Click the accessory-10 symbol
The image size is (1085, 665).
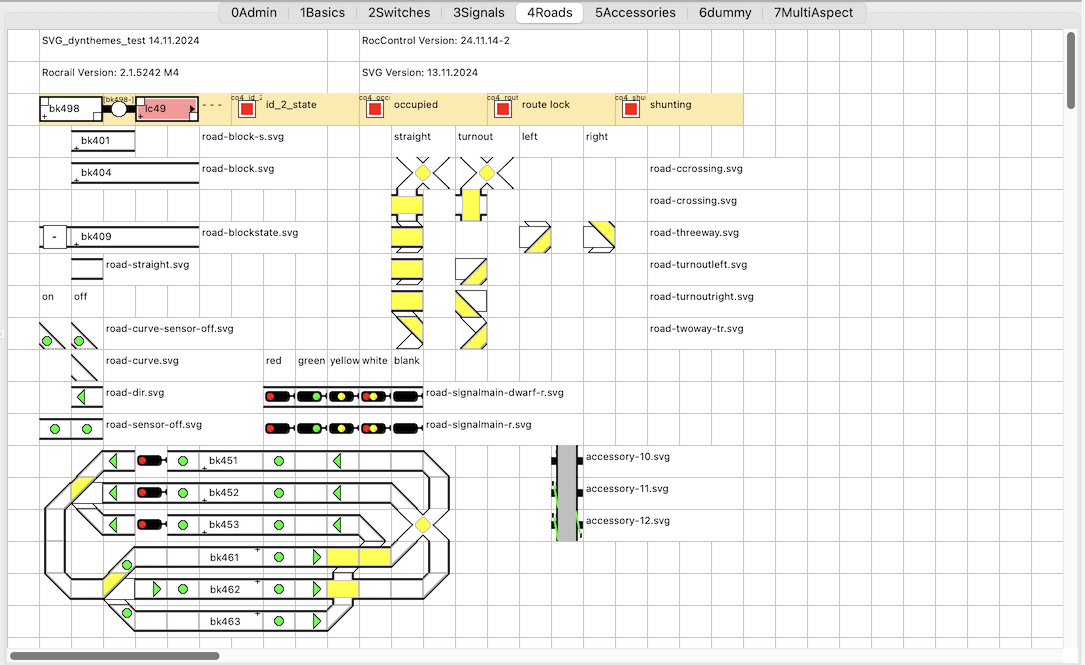click(567, 461)
